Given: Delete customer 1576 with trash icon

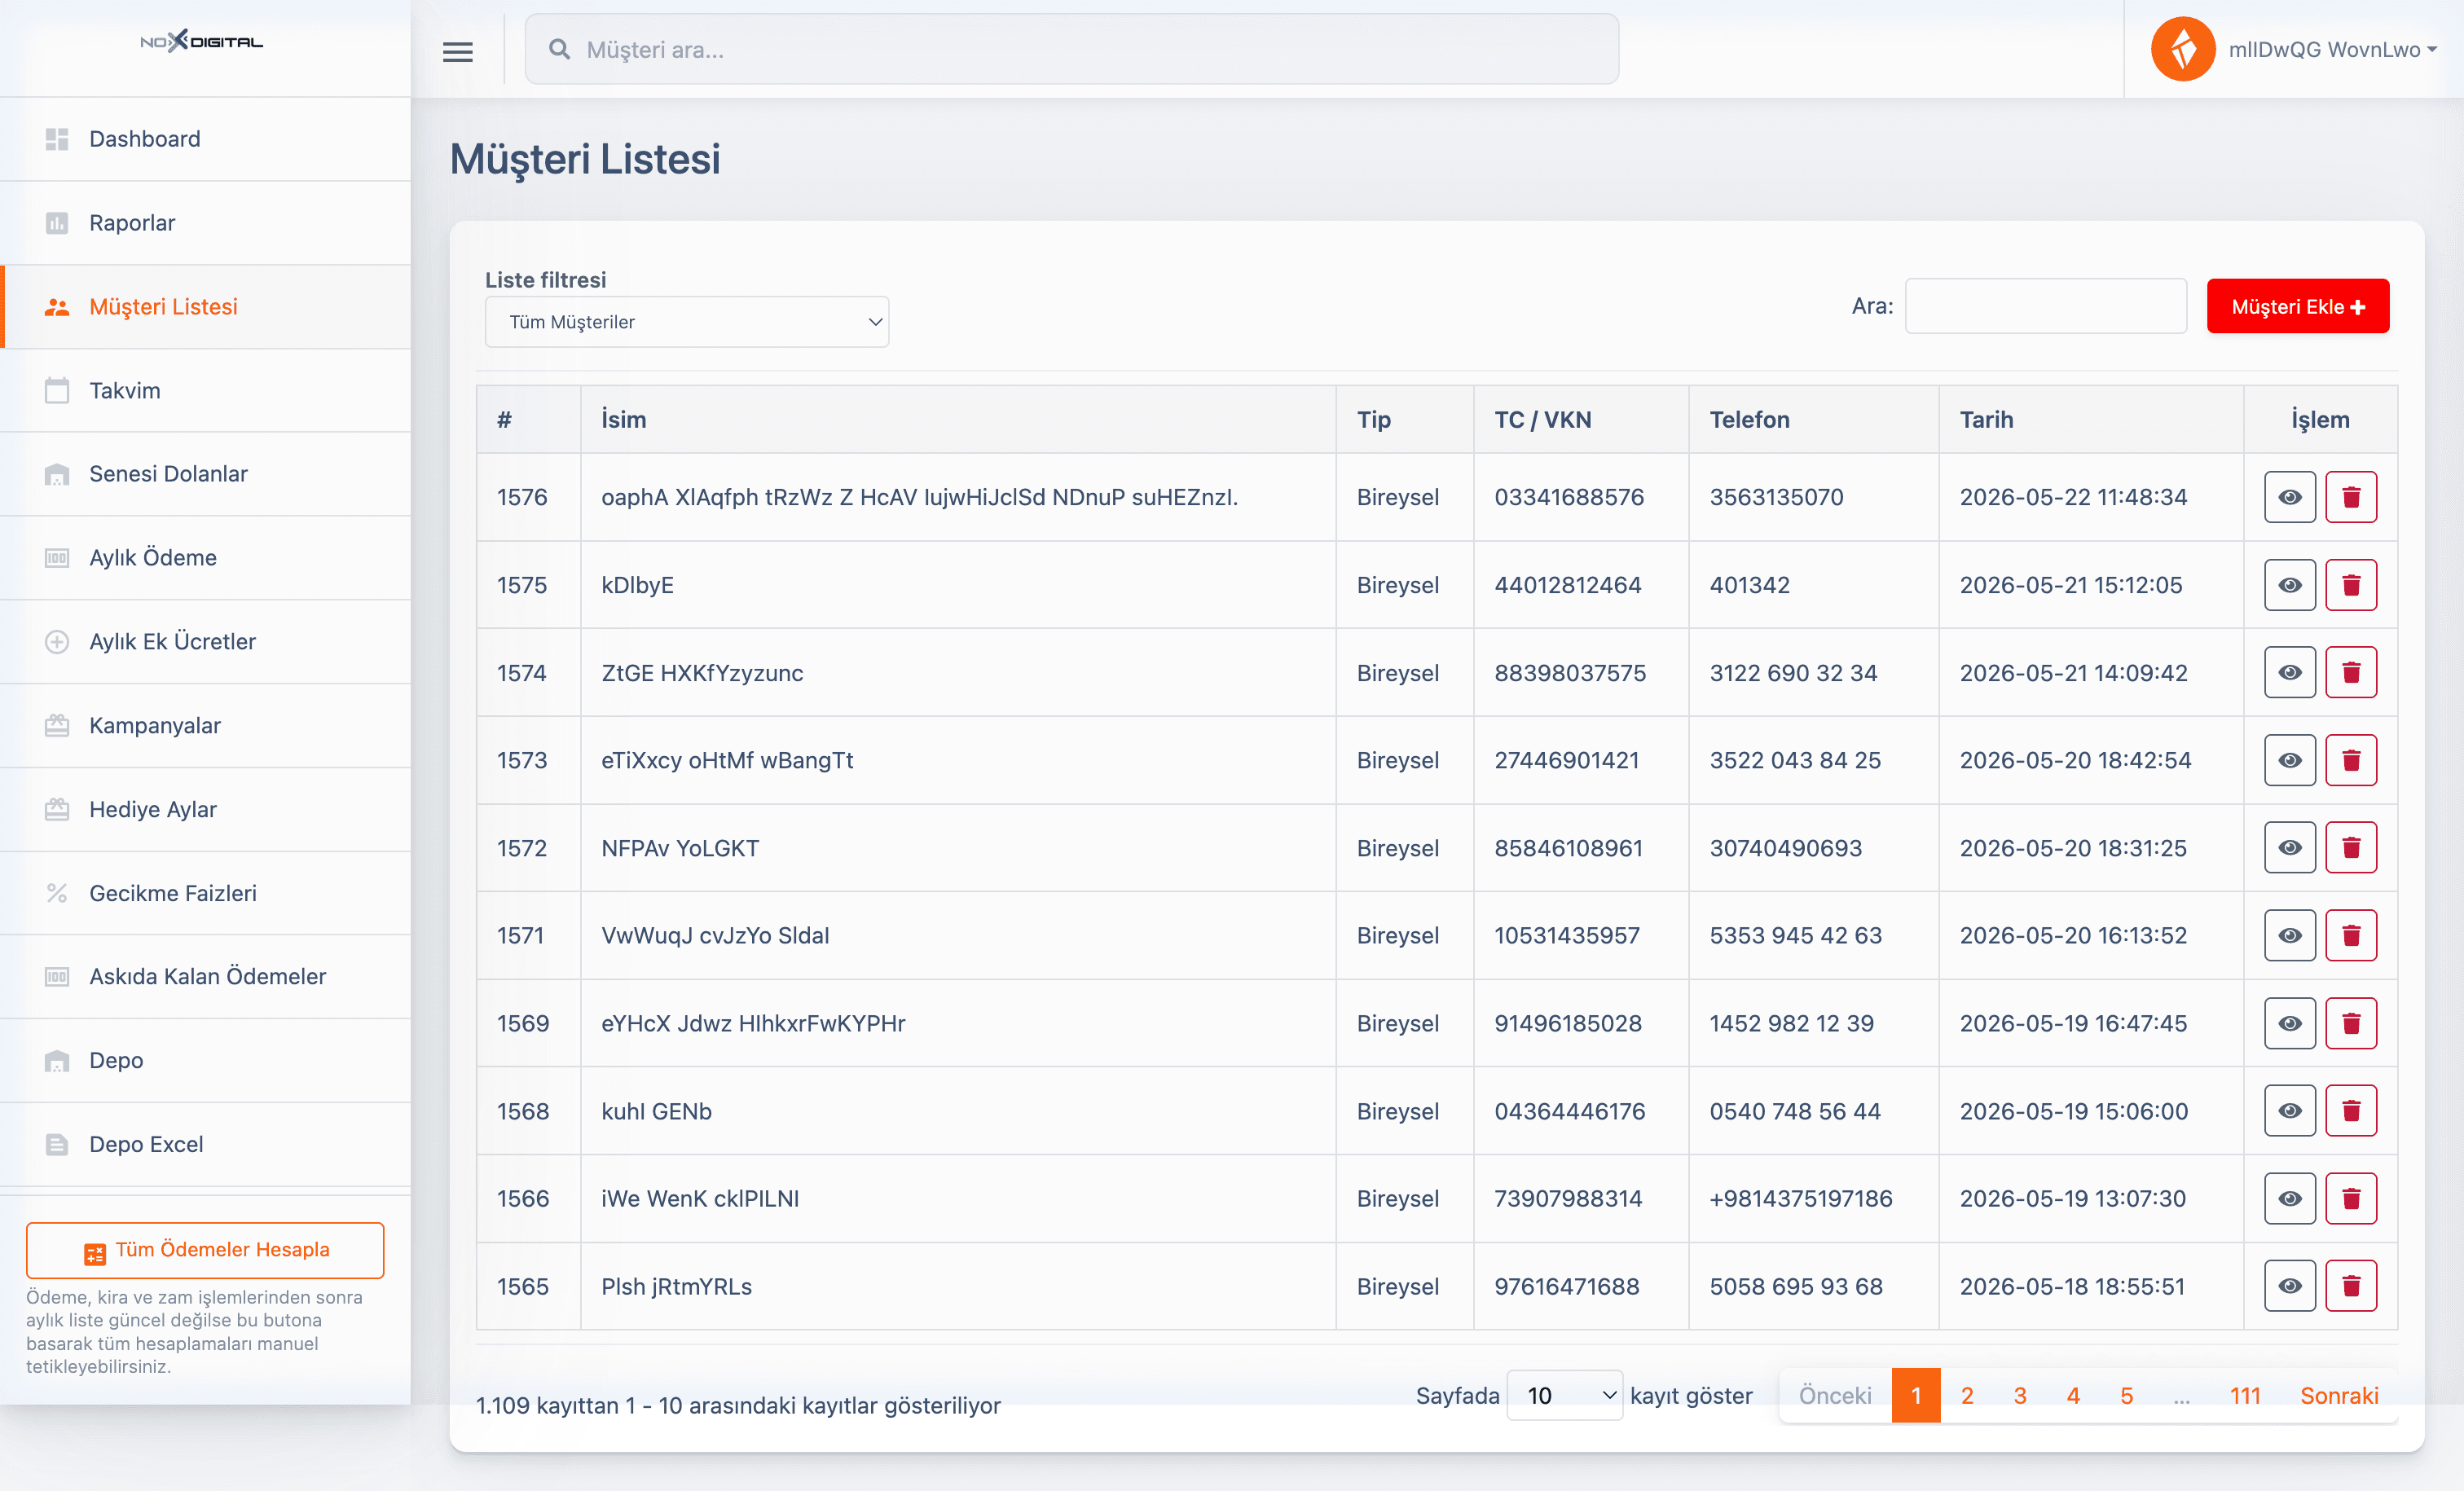Looking at the screenshot, I should pyautogui.click(x=2351, y=497).
